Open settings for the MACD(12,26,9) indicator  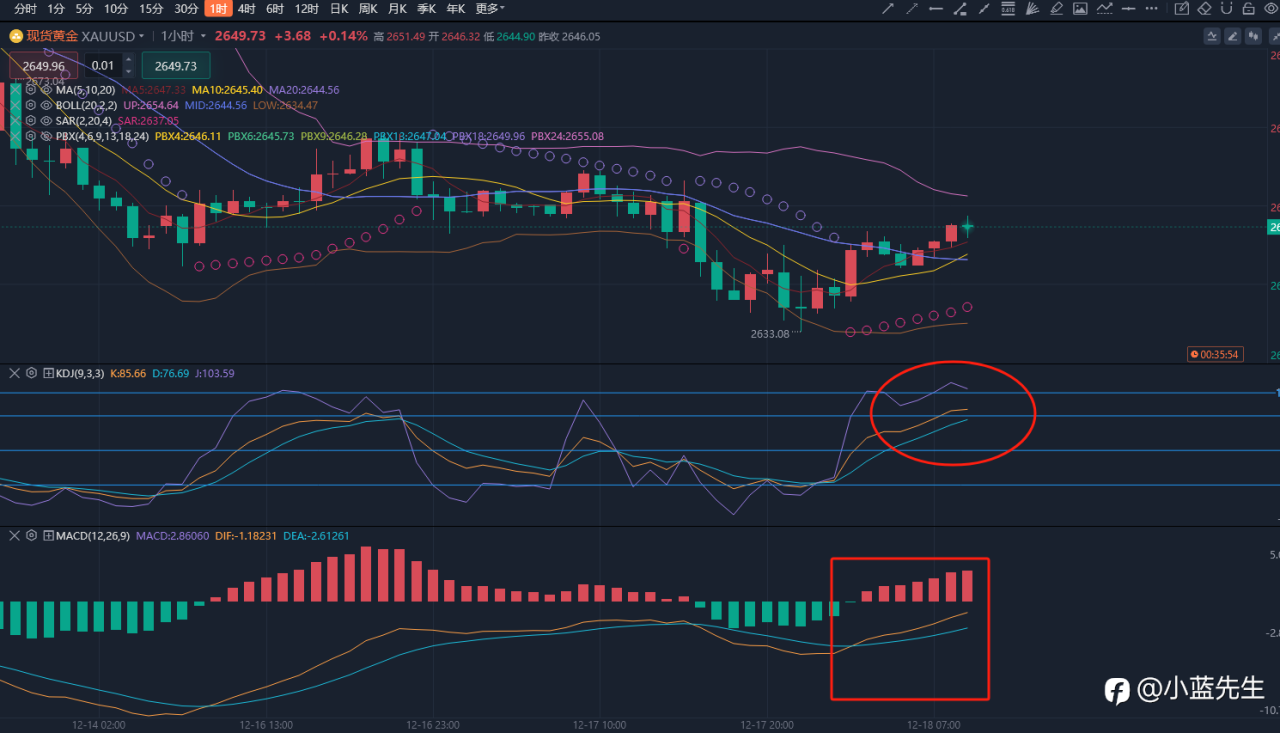(31, 536)
